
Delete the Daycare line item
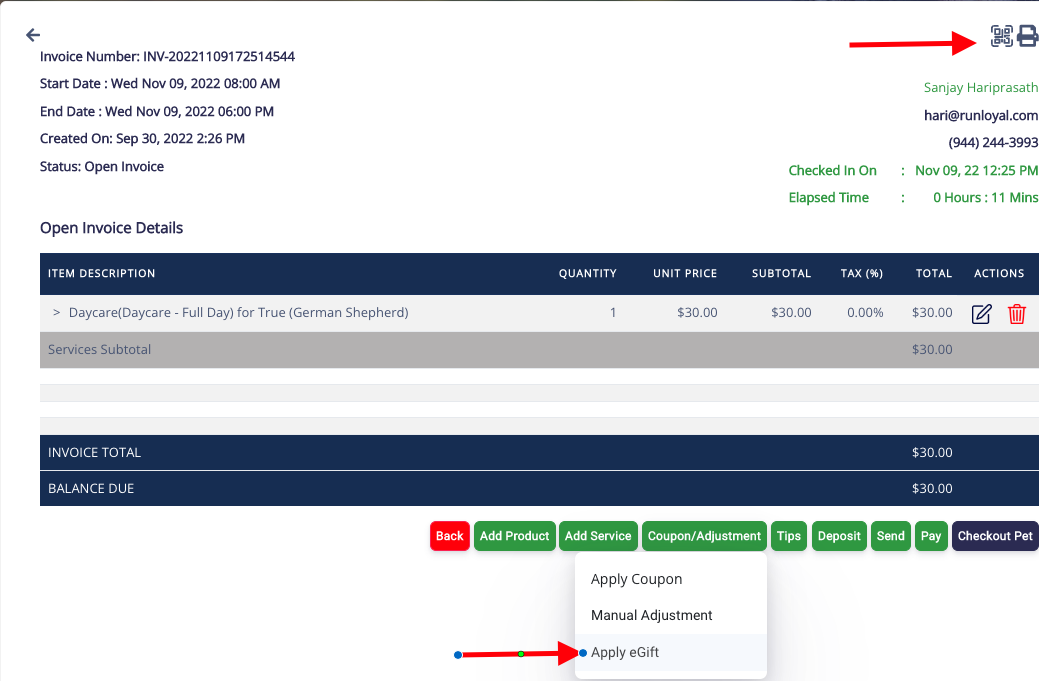[x=1016, y=313]
